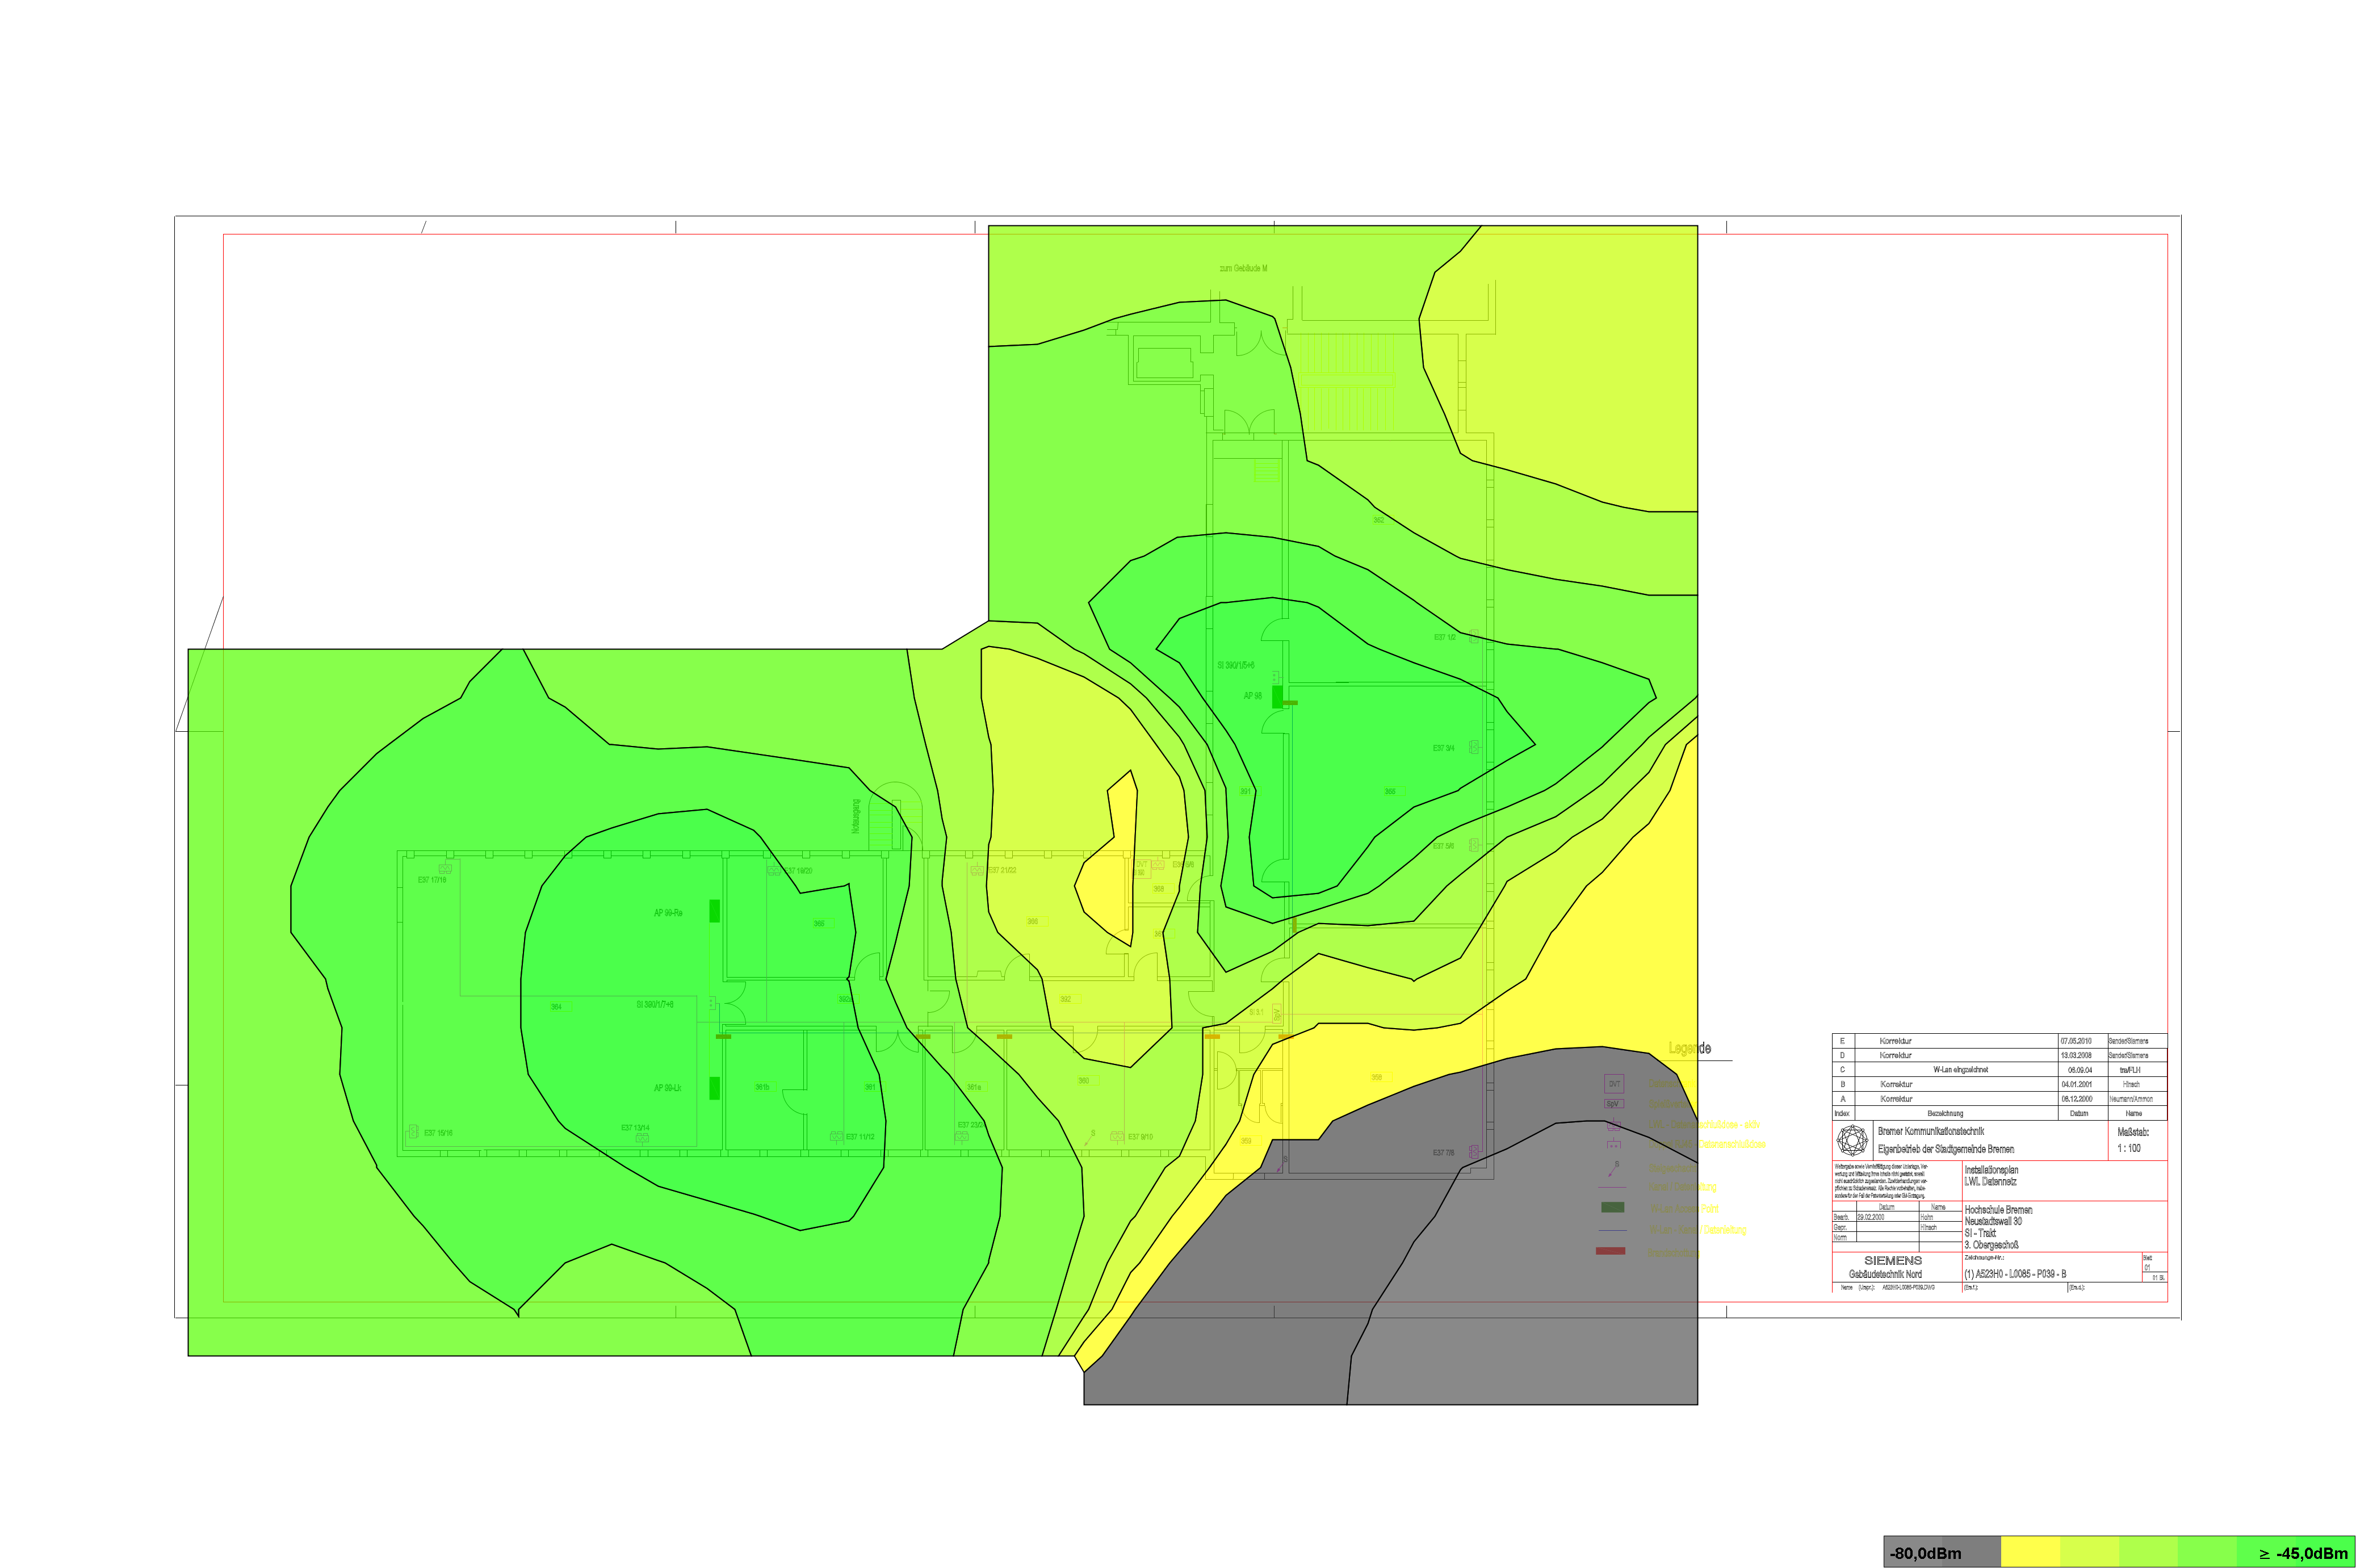2356x1568 pixels.
Task: Click the yellow segment of the dBm scale
Action: [2030, 1553]
